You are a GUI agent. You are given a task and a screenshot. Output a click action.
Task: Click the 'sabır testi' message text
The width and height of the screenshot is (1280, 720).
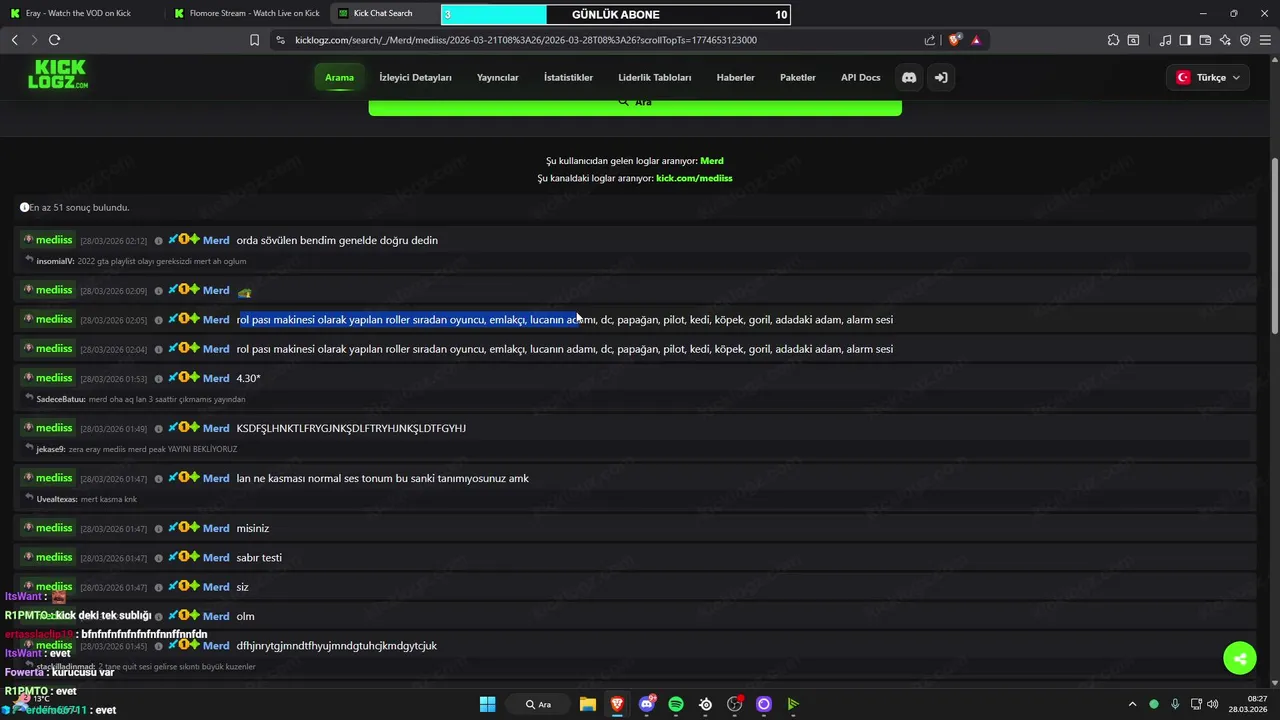(259, 558)
